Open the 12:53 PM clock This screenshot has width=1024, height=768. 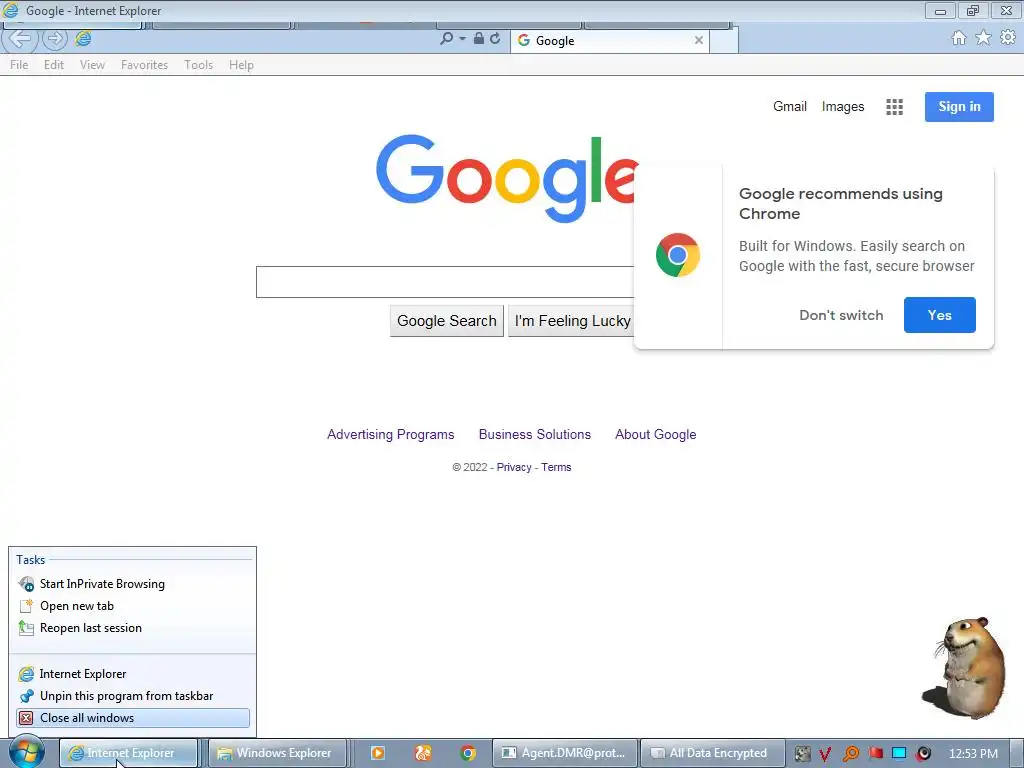point(973,754)
